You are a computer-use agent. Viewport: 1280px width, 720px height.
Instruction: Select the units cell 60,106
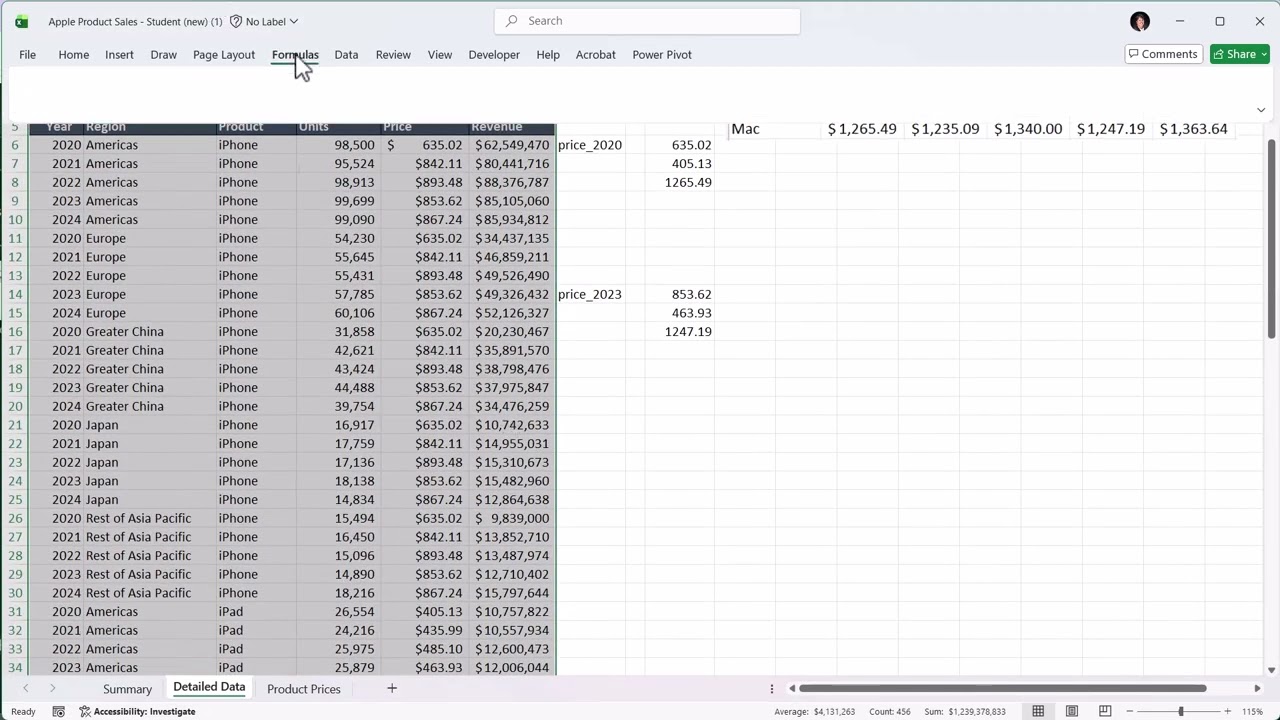(338, 313)
